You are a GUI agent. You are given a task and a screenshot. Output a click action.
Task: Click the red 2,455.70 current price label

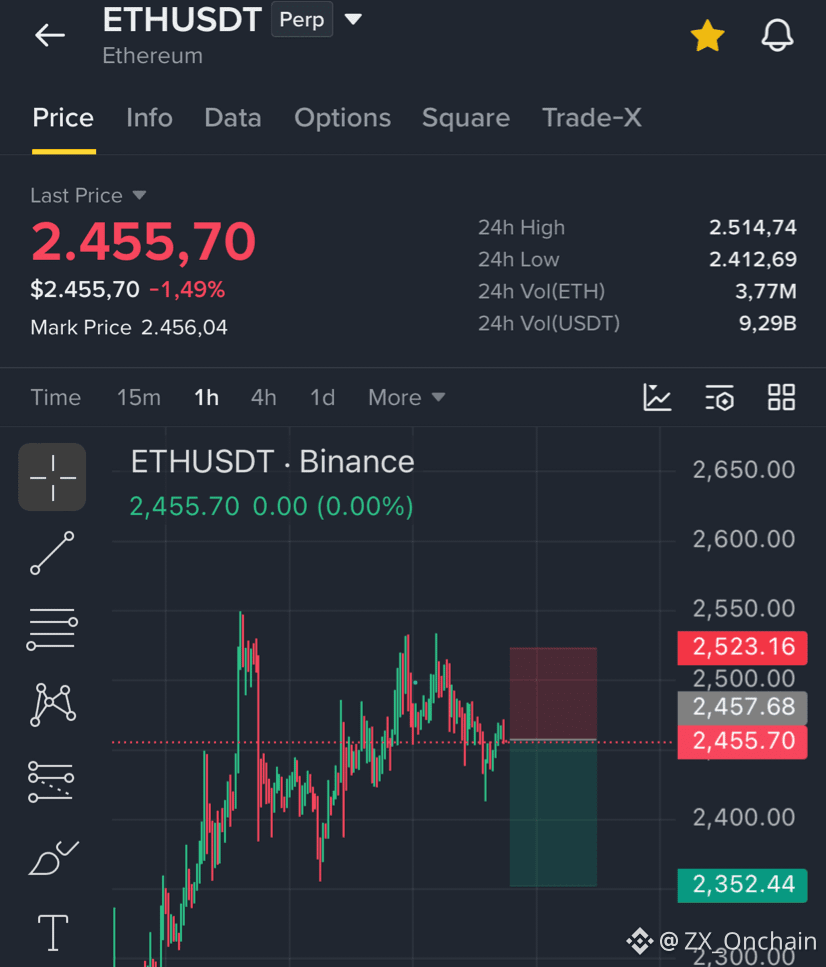pyautogui.click(x=742, y=741)
